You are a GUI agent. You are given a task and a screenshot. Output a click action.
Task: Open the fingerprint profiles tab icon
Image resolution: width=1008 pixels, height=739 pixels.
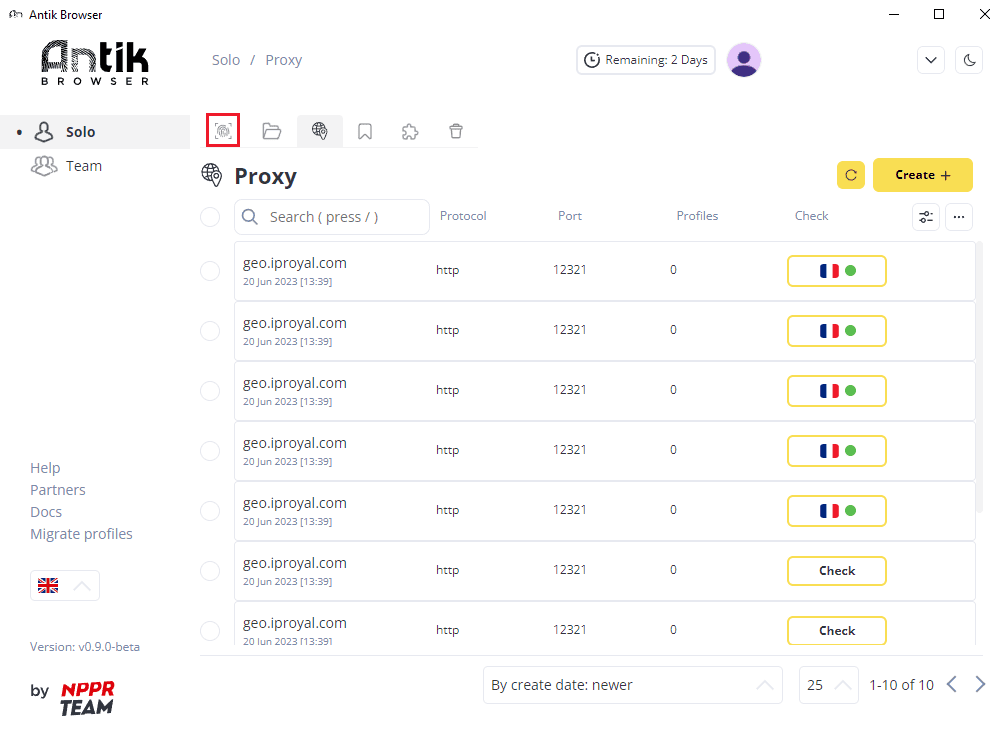coord(223,130)
